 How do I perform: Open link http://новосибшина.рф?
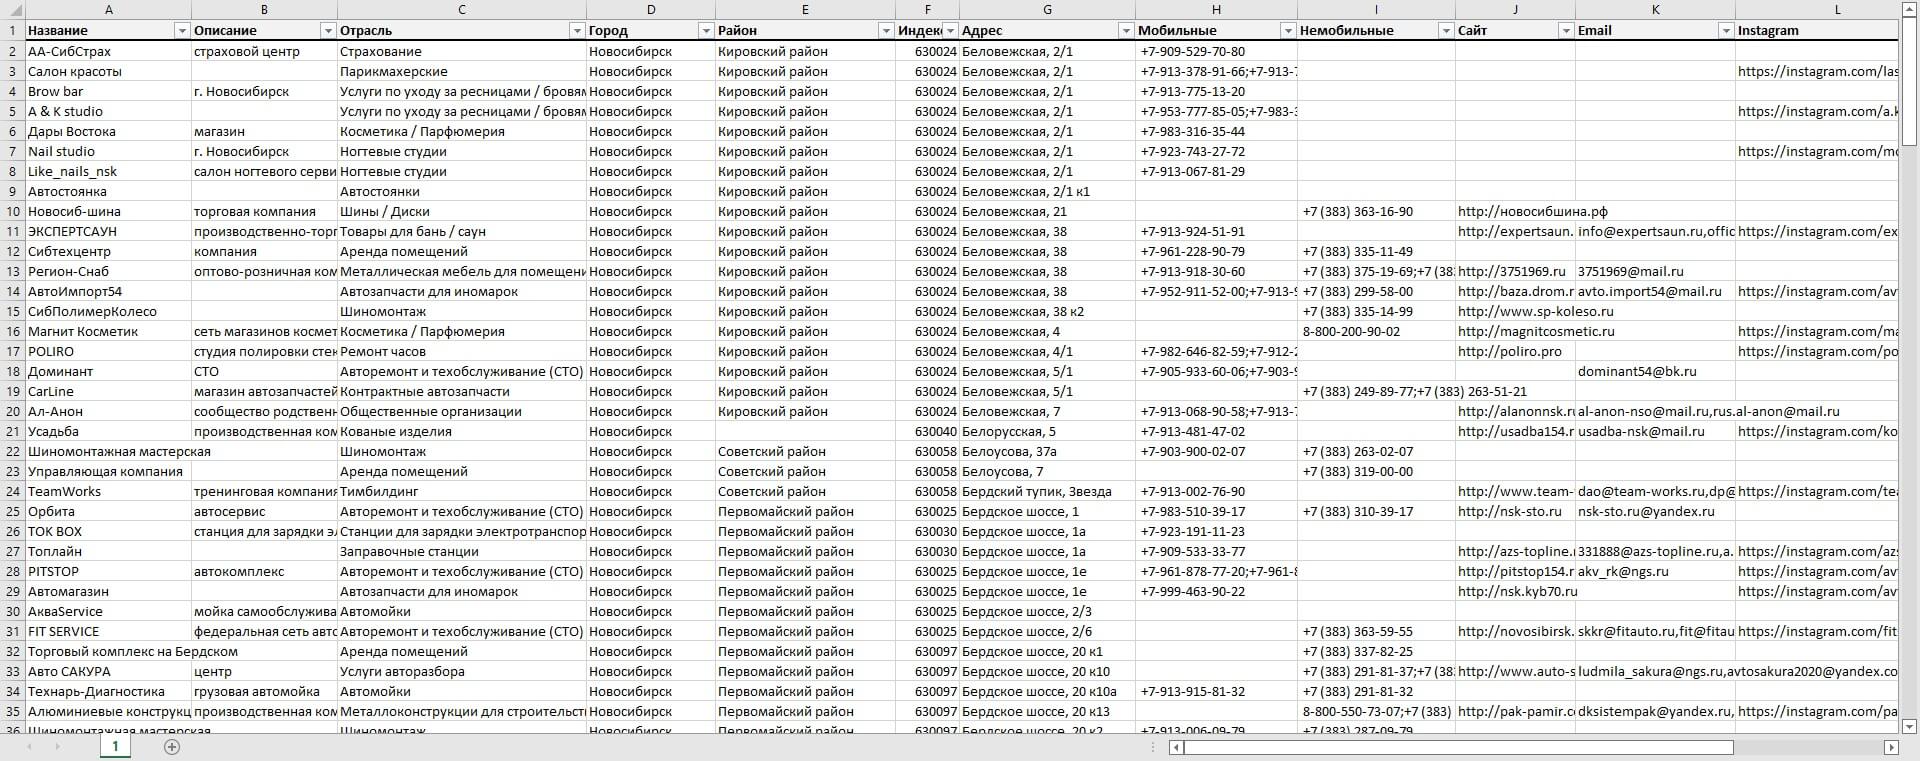click(x=1532, y=211)
